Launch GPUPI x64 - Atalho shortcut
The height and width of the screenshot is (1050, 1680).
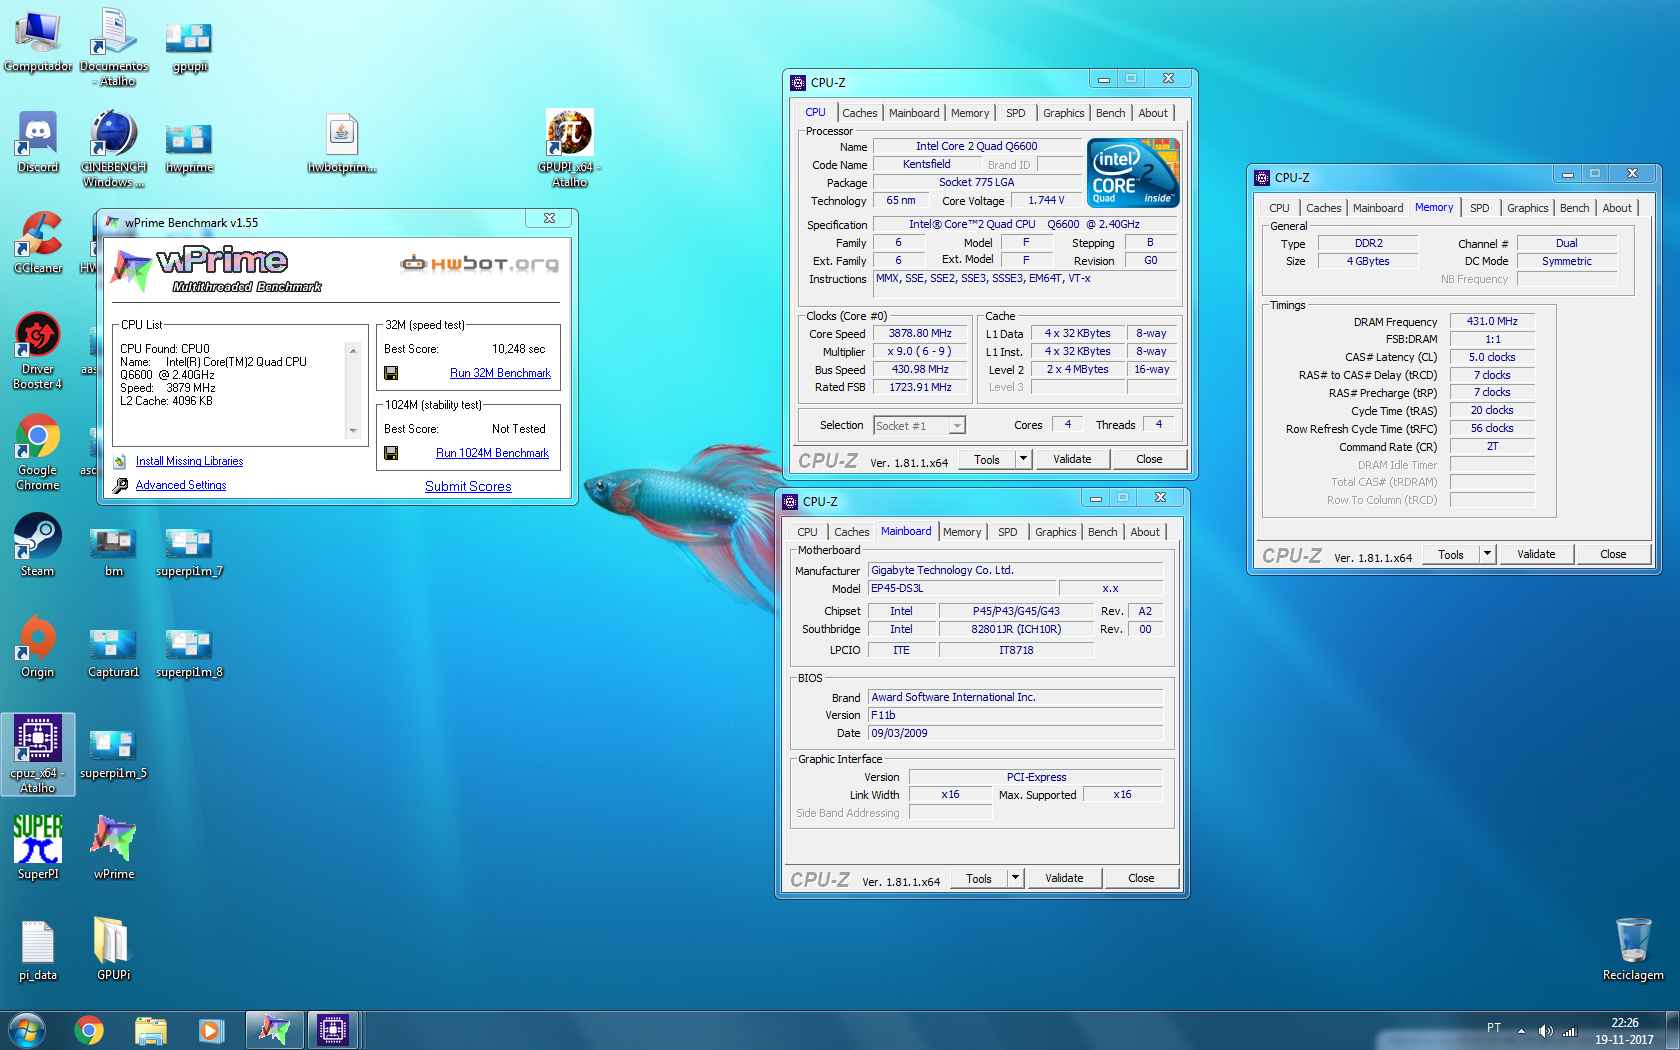point(570,148)
